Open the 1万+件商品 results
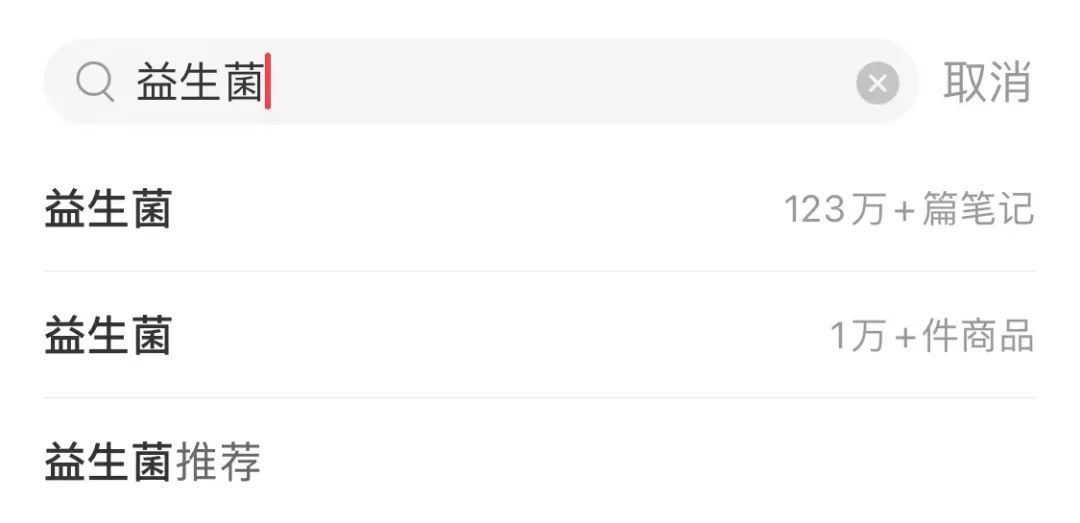Screen dimensions: 1080x523 point(931,336)
